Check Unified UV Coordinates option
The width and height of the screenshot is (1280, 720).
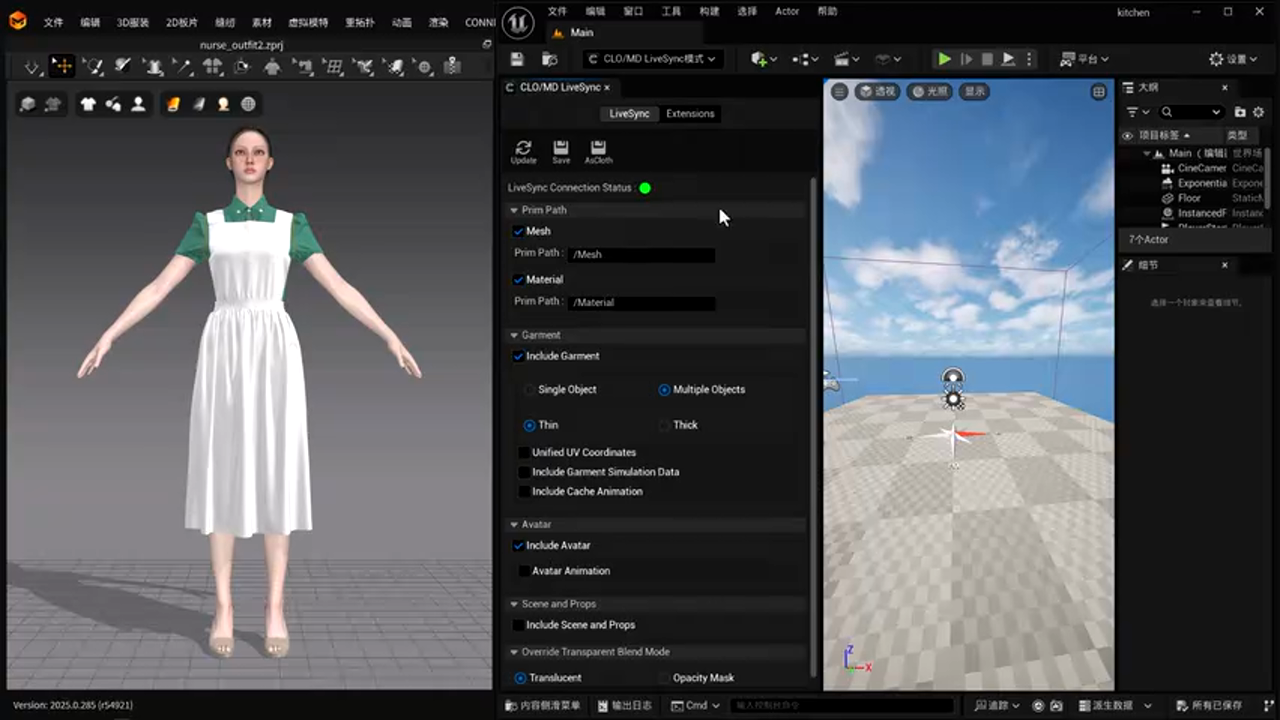click(524, 453)
